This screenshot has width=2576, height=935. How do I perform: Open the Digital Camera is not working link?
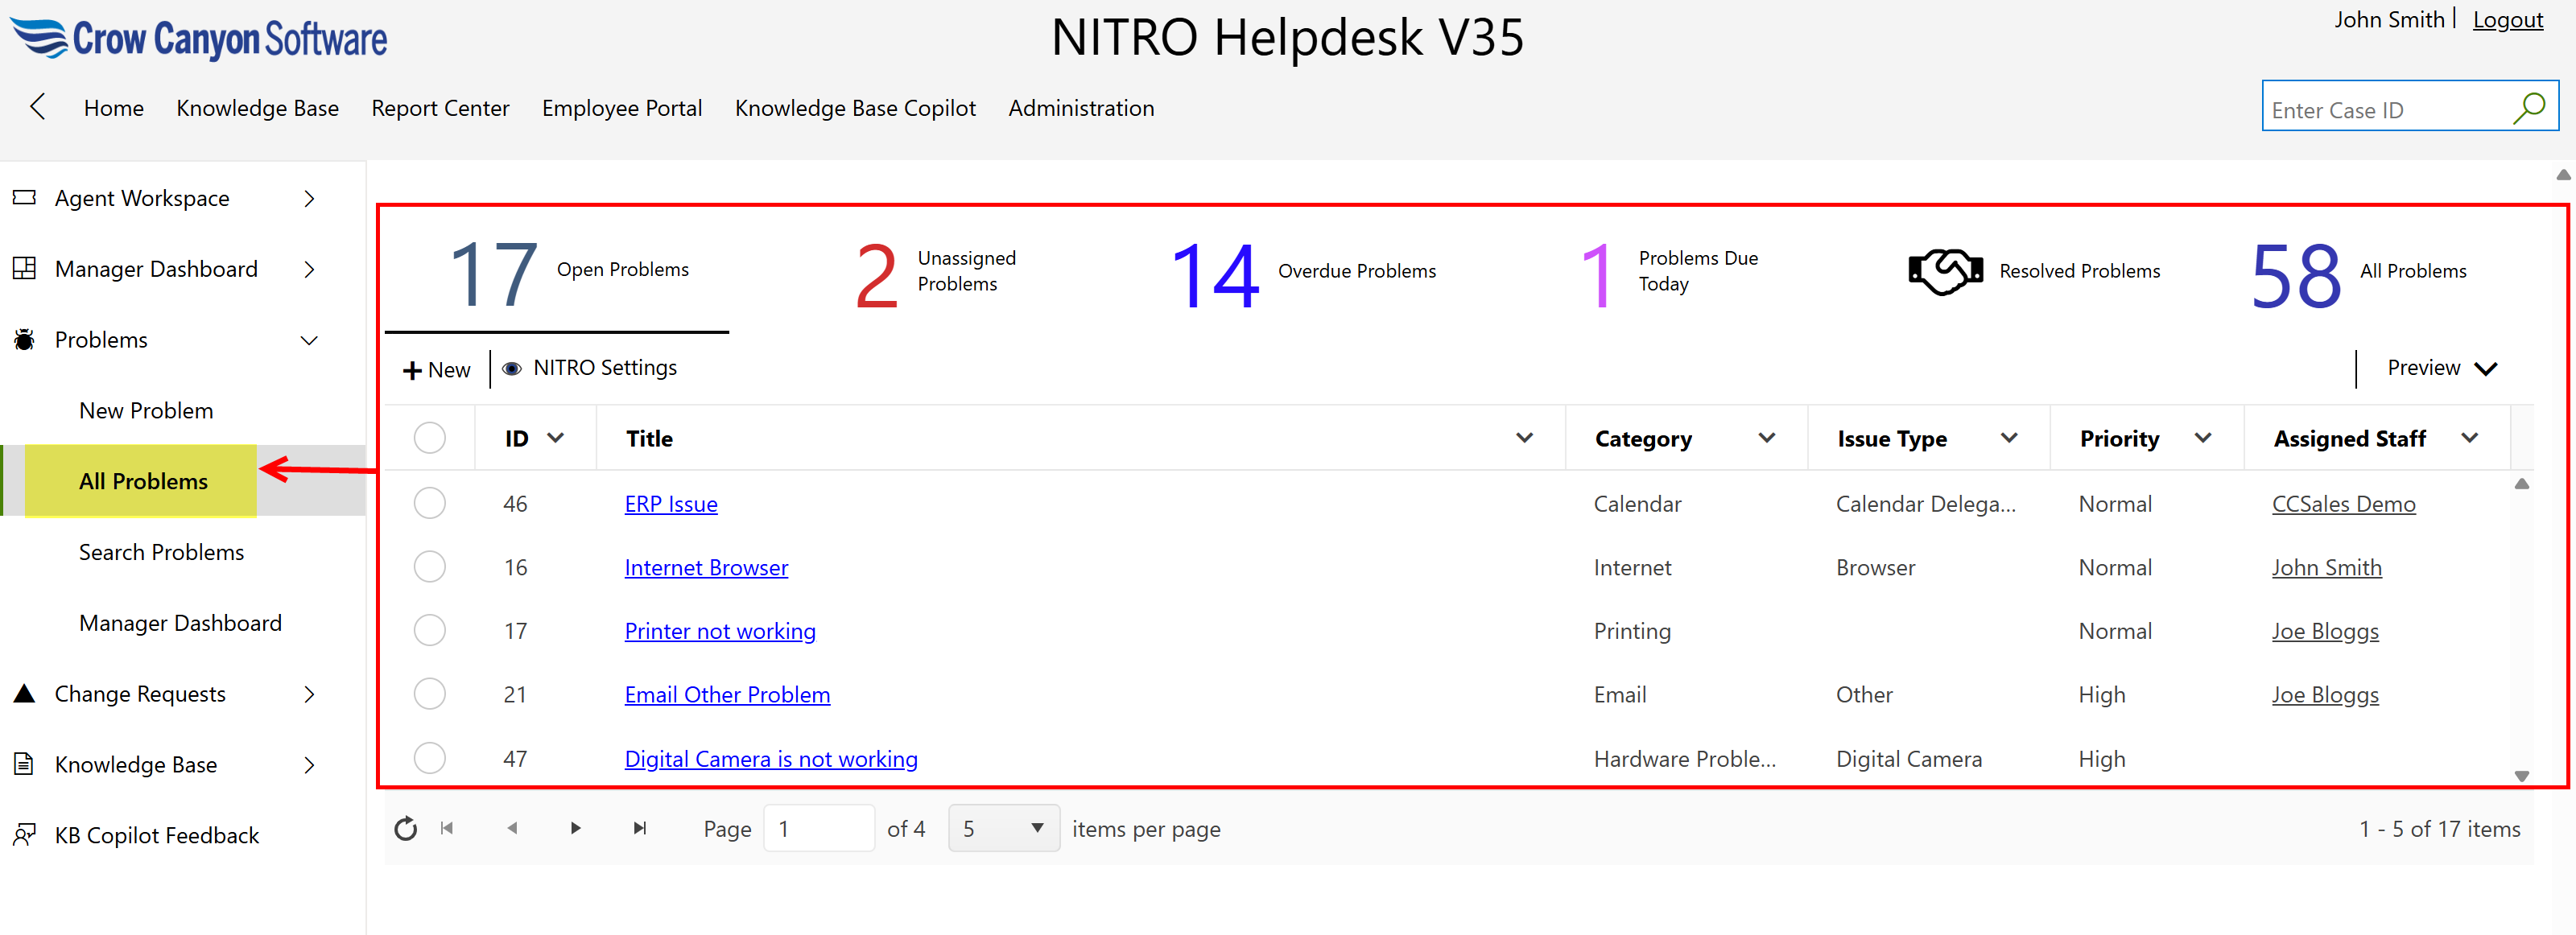[x=770, y=759]
